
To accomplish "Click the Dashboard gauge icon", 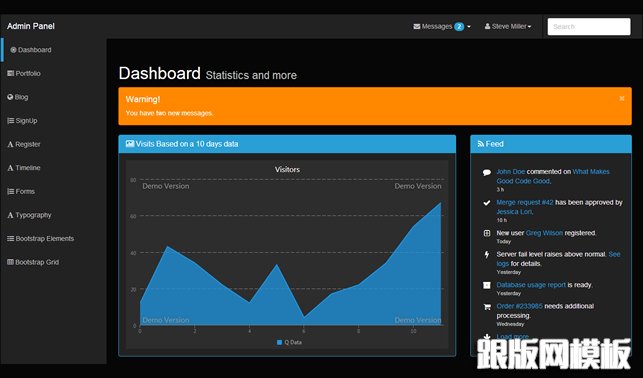I will (14, 50).
